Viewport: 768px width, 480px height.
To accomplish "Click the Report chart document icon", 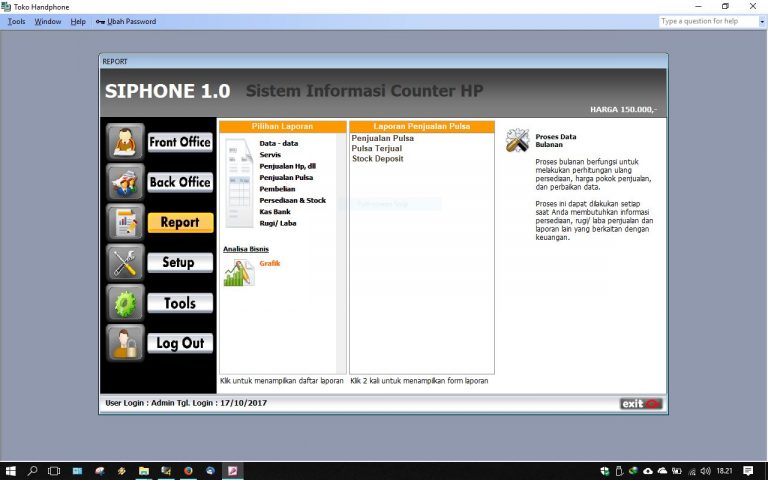I will pyautogui.click(x=125, y=222).
